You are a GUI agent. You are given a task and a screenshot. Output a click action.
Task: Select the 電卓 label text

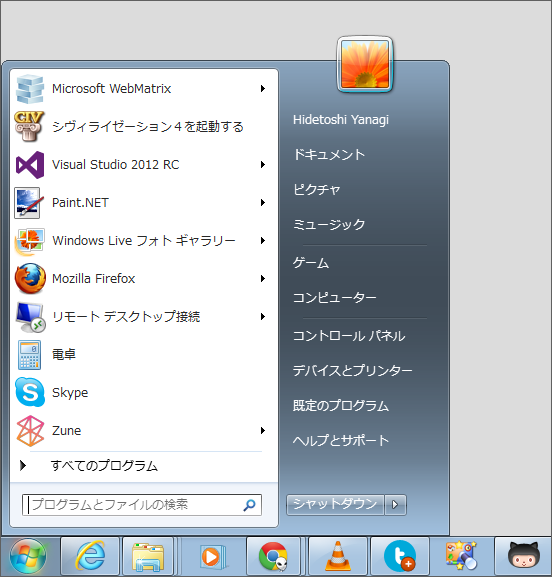(64, 354)
